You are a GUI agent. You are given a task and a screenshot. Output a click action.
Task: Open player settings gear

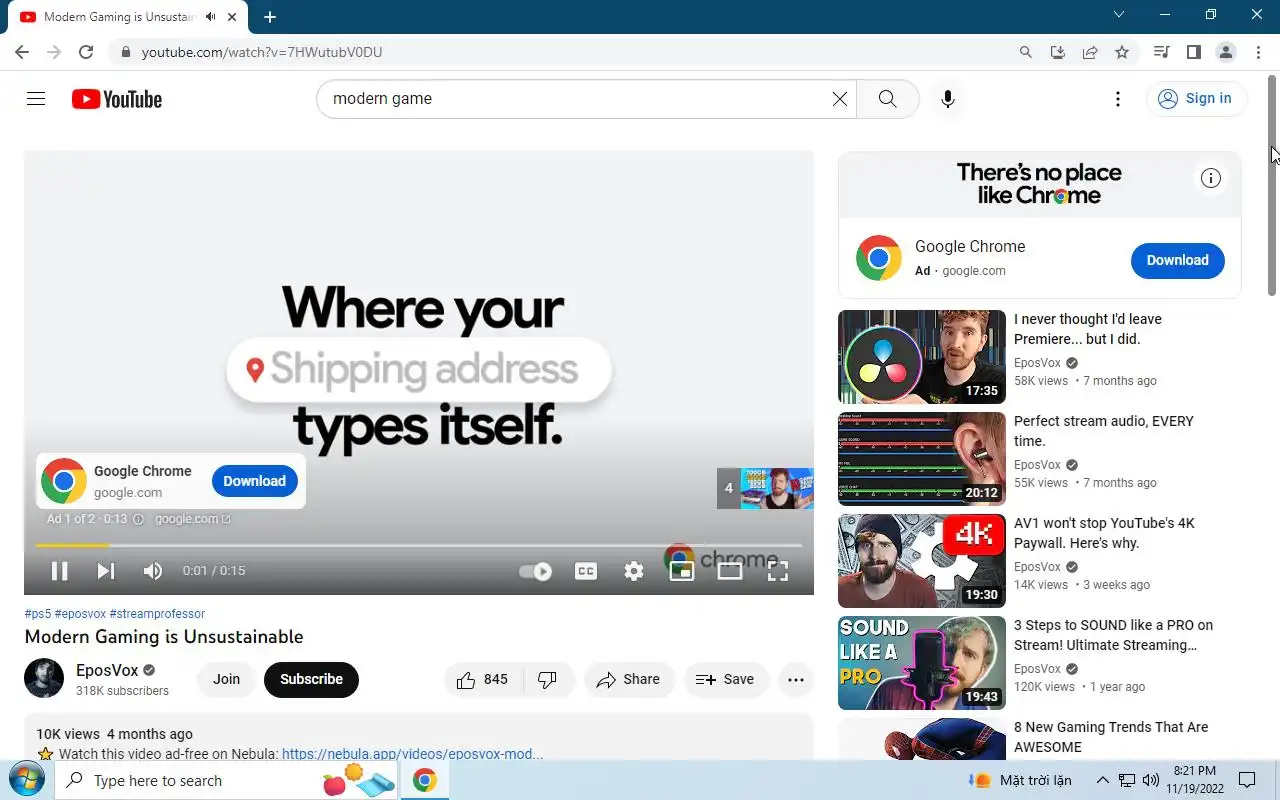(634, 571)
